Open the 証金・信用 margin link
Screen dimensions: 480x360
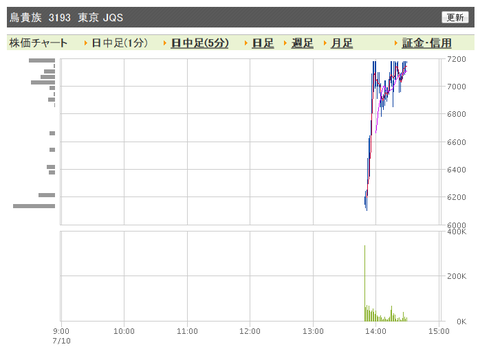(x=427, y=43)
